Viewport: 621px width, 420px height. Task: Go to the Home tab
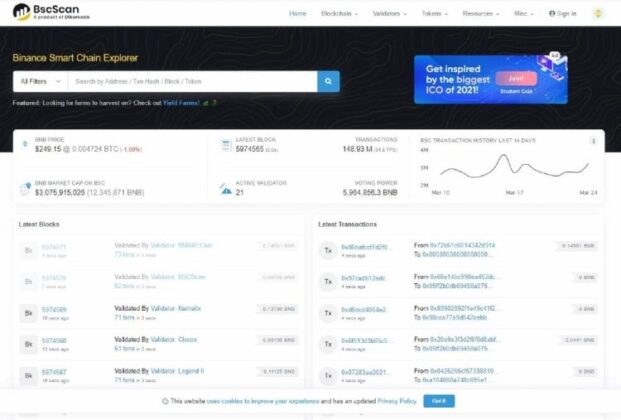[x=297, y=13]
